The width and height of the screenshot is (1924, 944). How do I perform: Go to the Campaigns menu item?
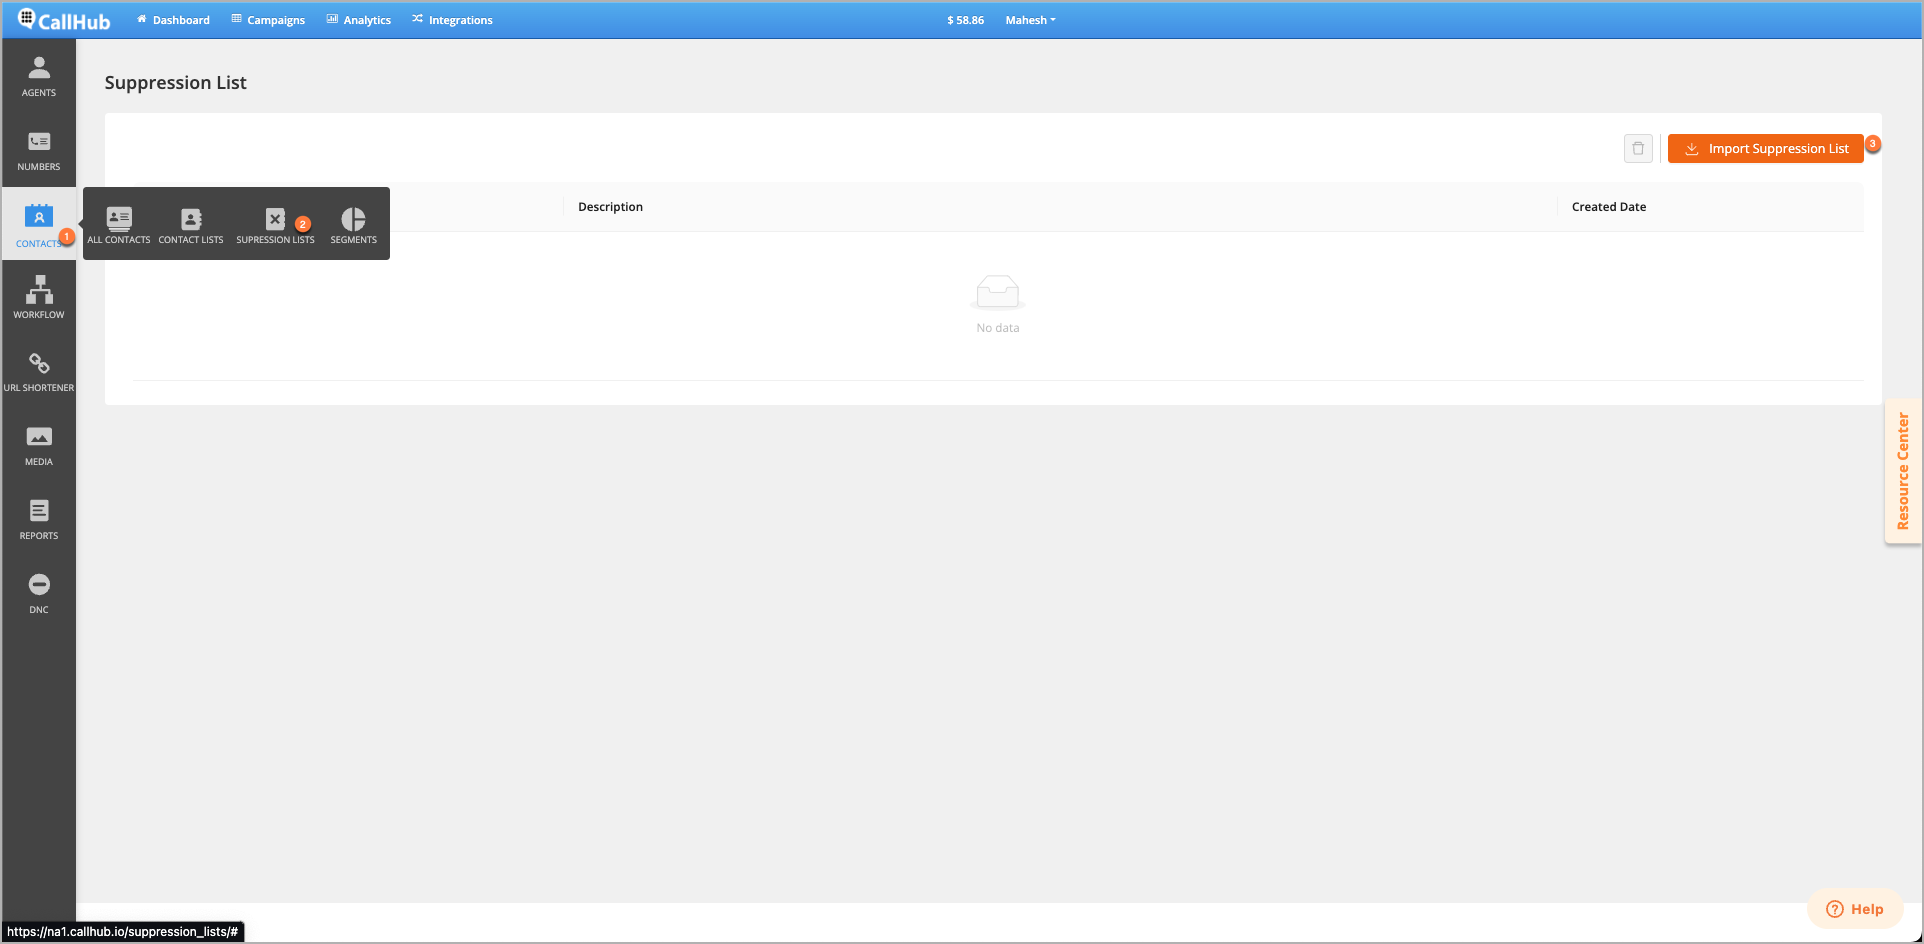pos(267,19)
